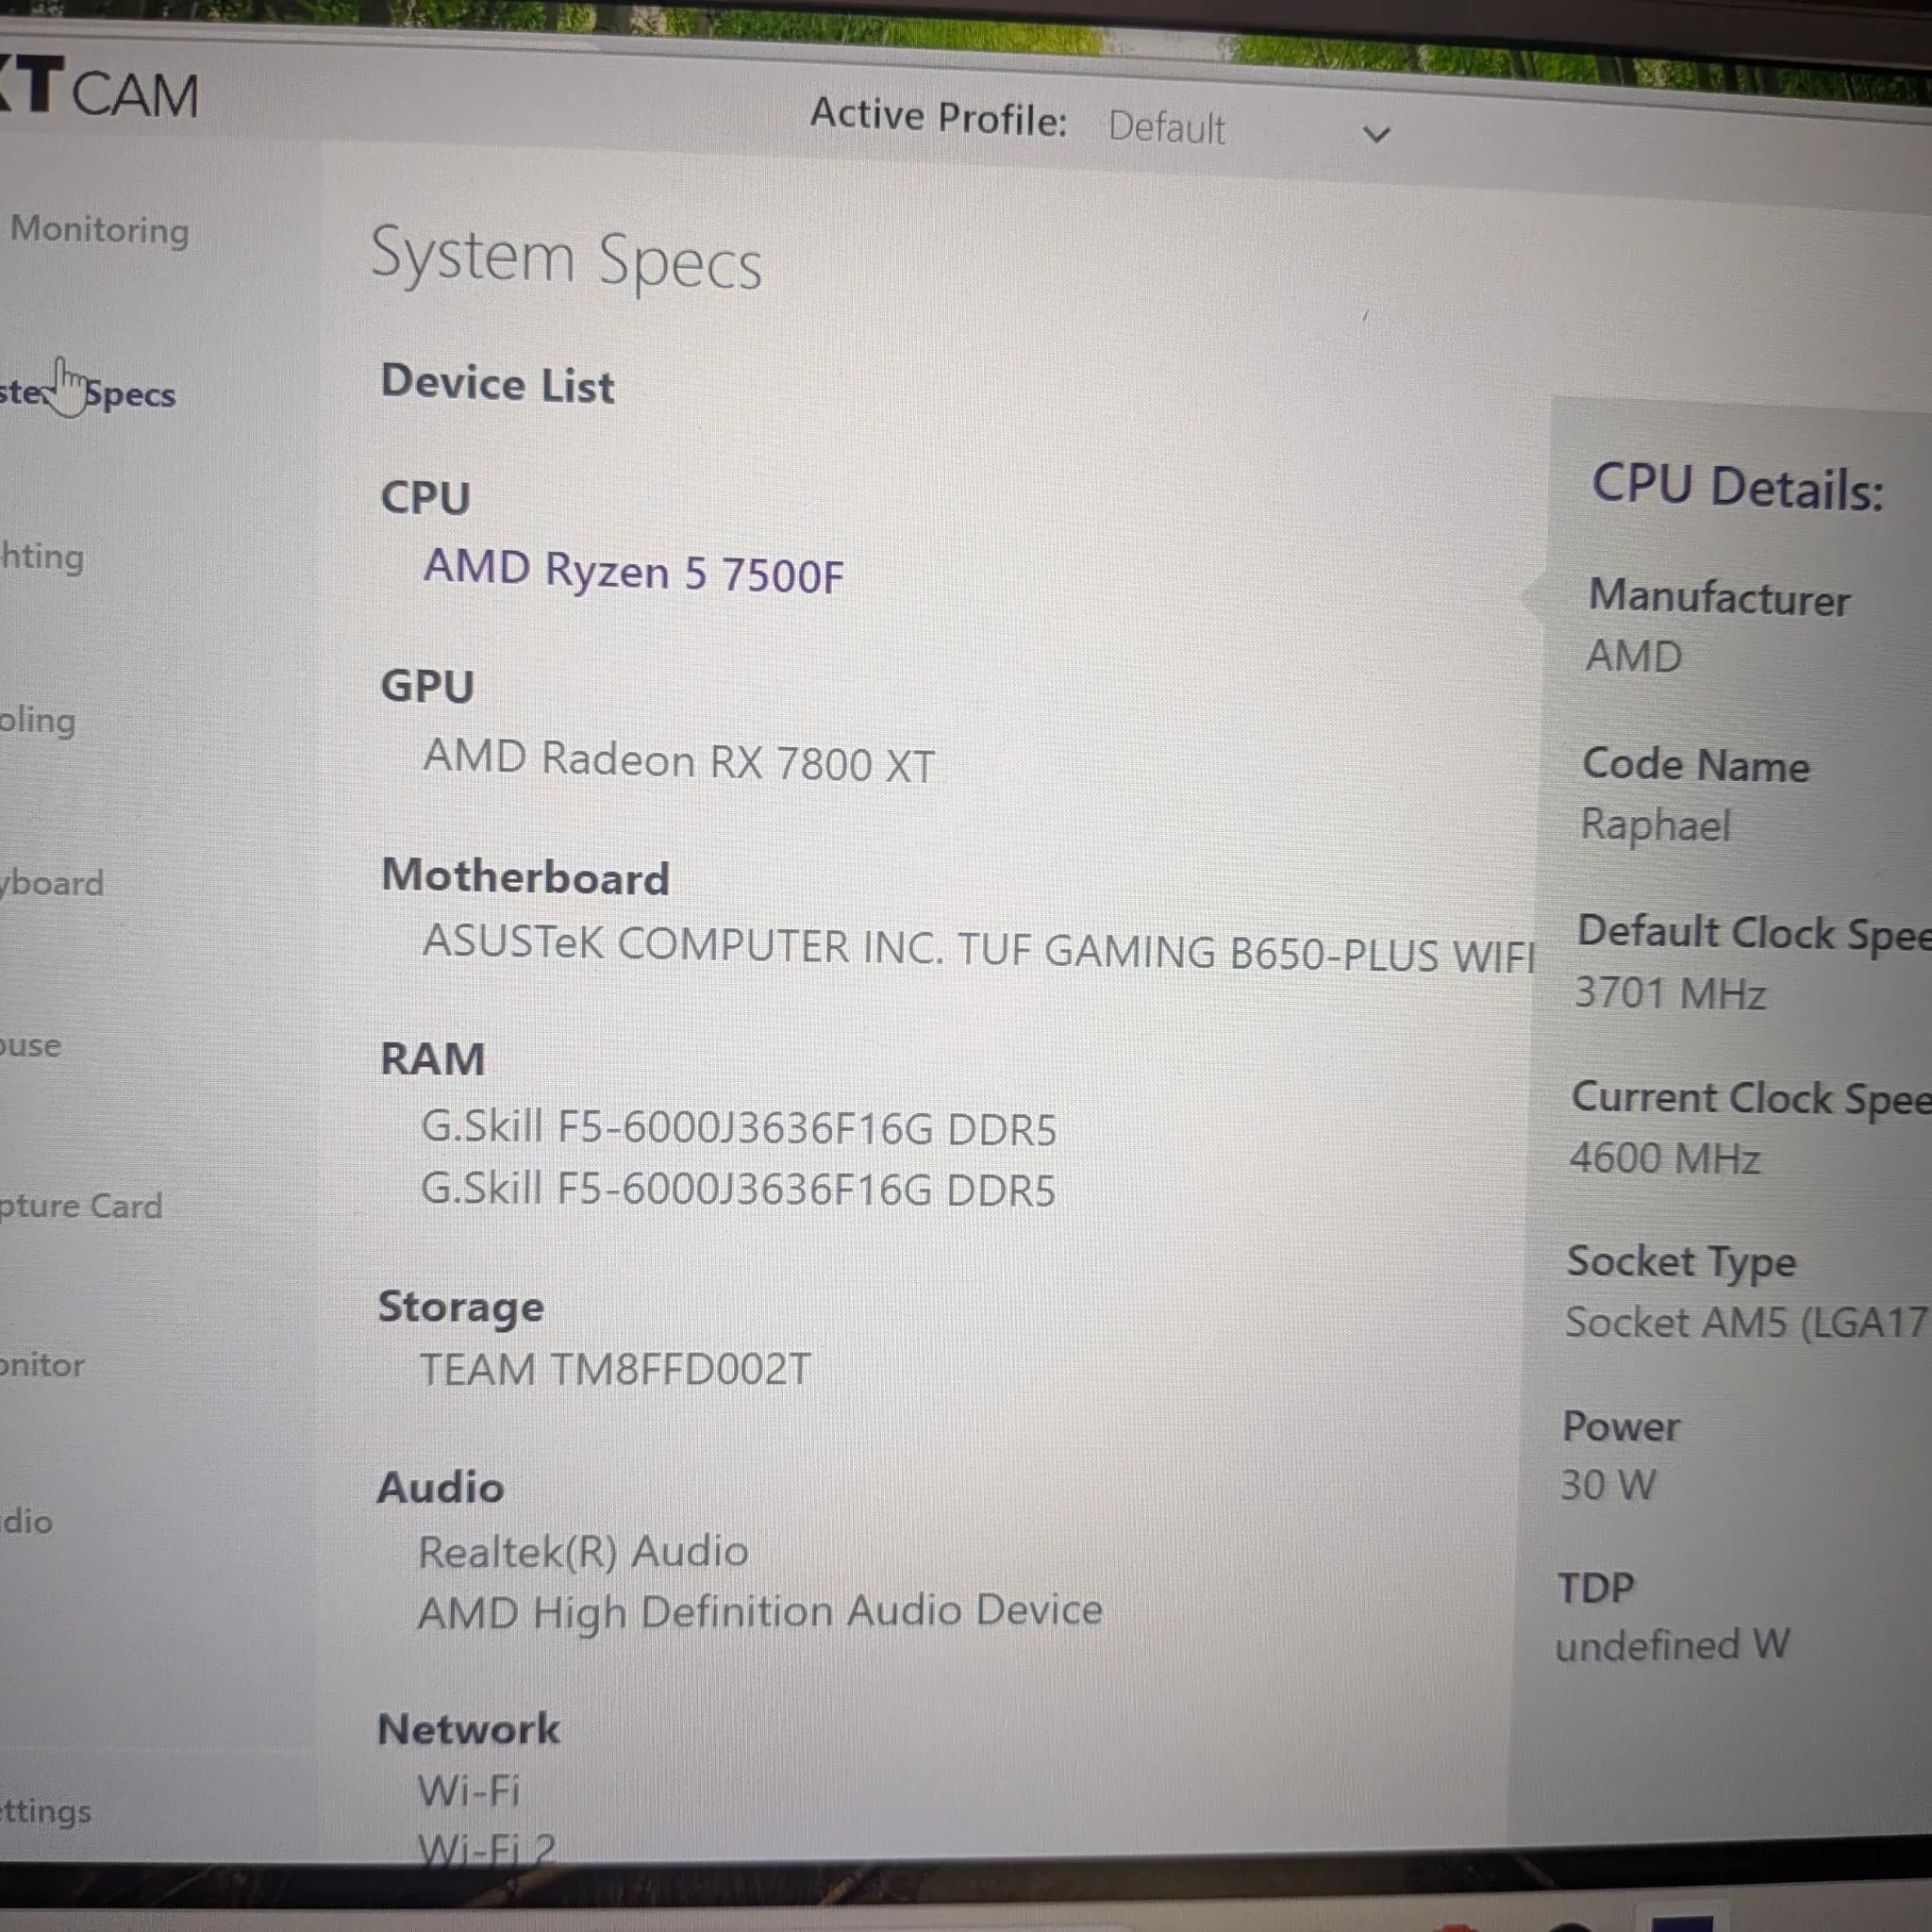Click the GPU section label
This screenshot has height=1932, width=1932.
[x=427, y=687]
